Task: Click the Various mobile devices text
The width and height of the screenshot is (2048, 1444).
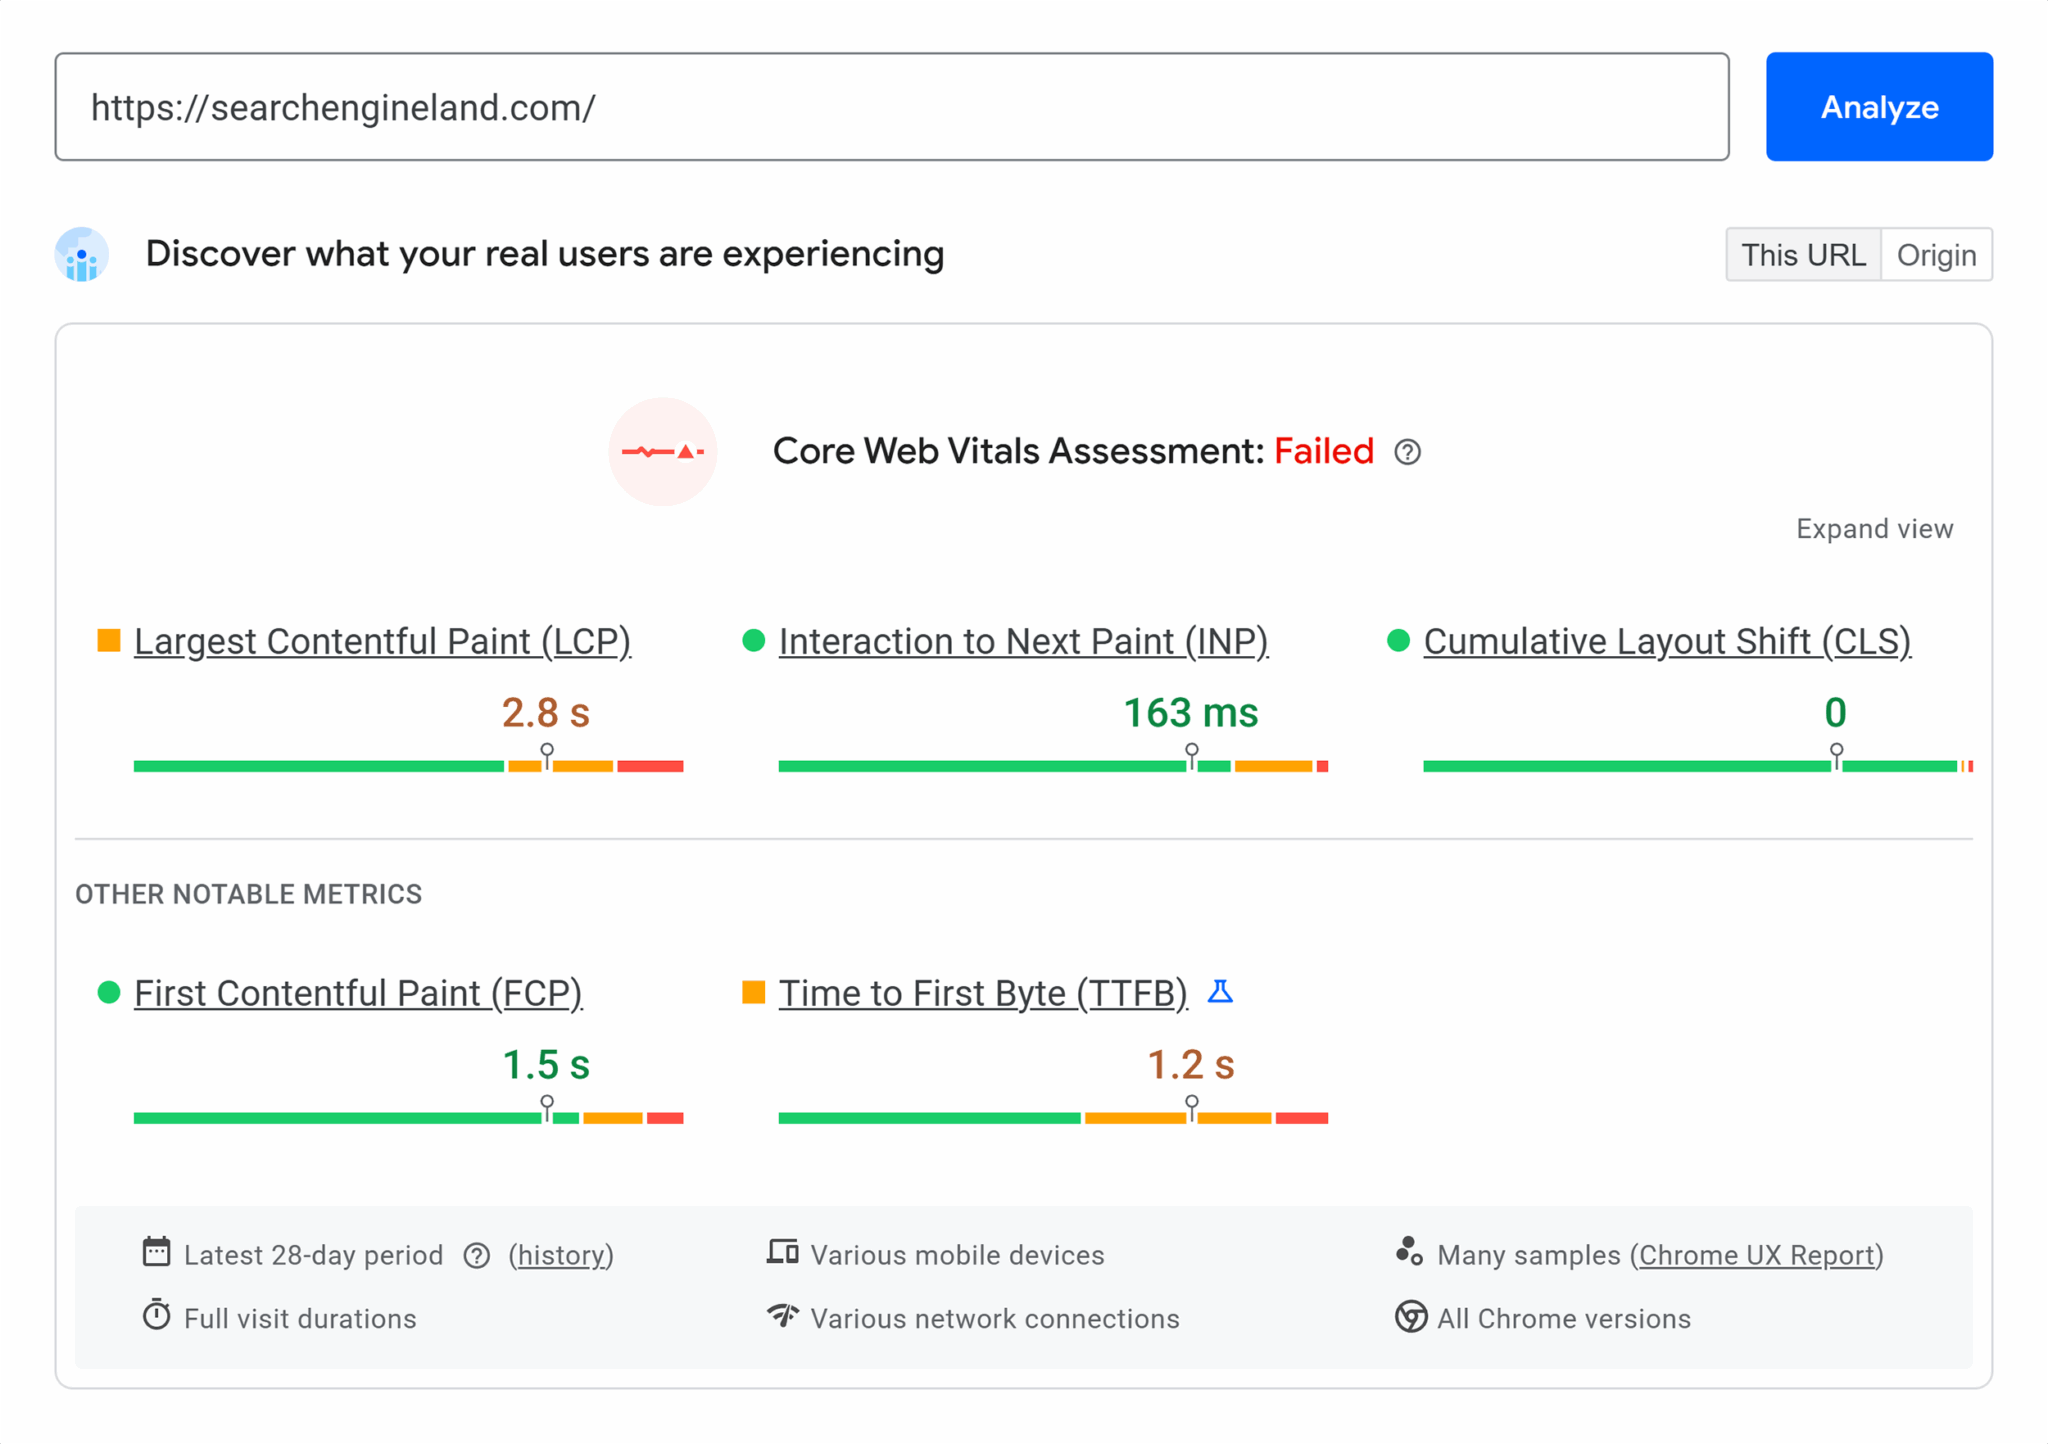Action: click(x=957, y=1255)
